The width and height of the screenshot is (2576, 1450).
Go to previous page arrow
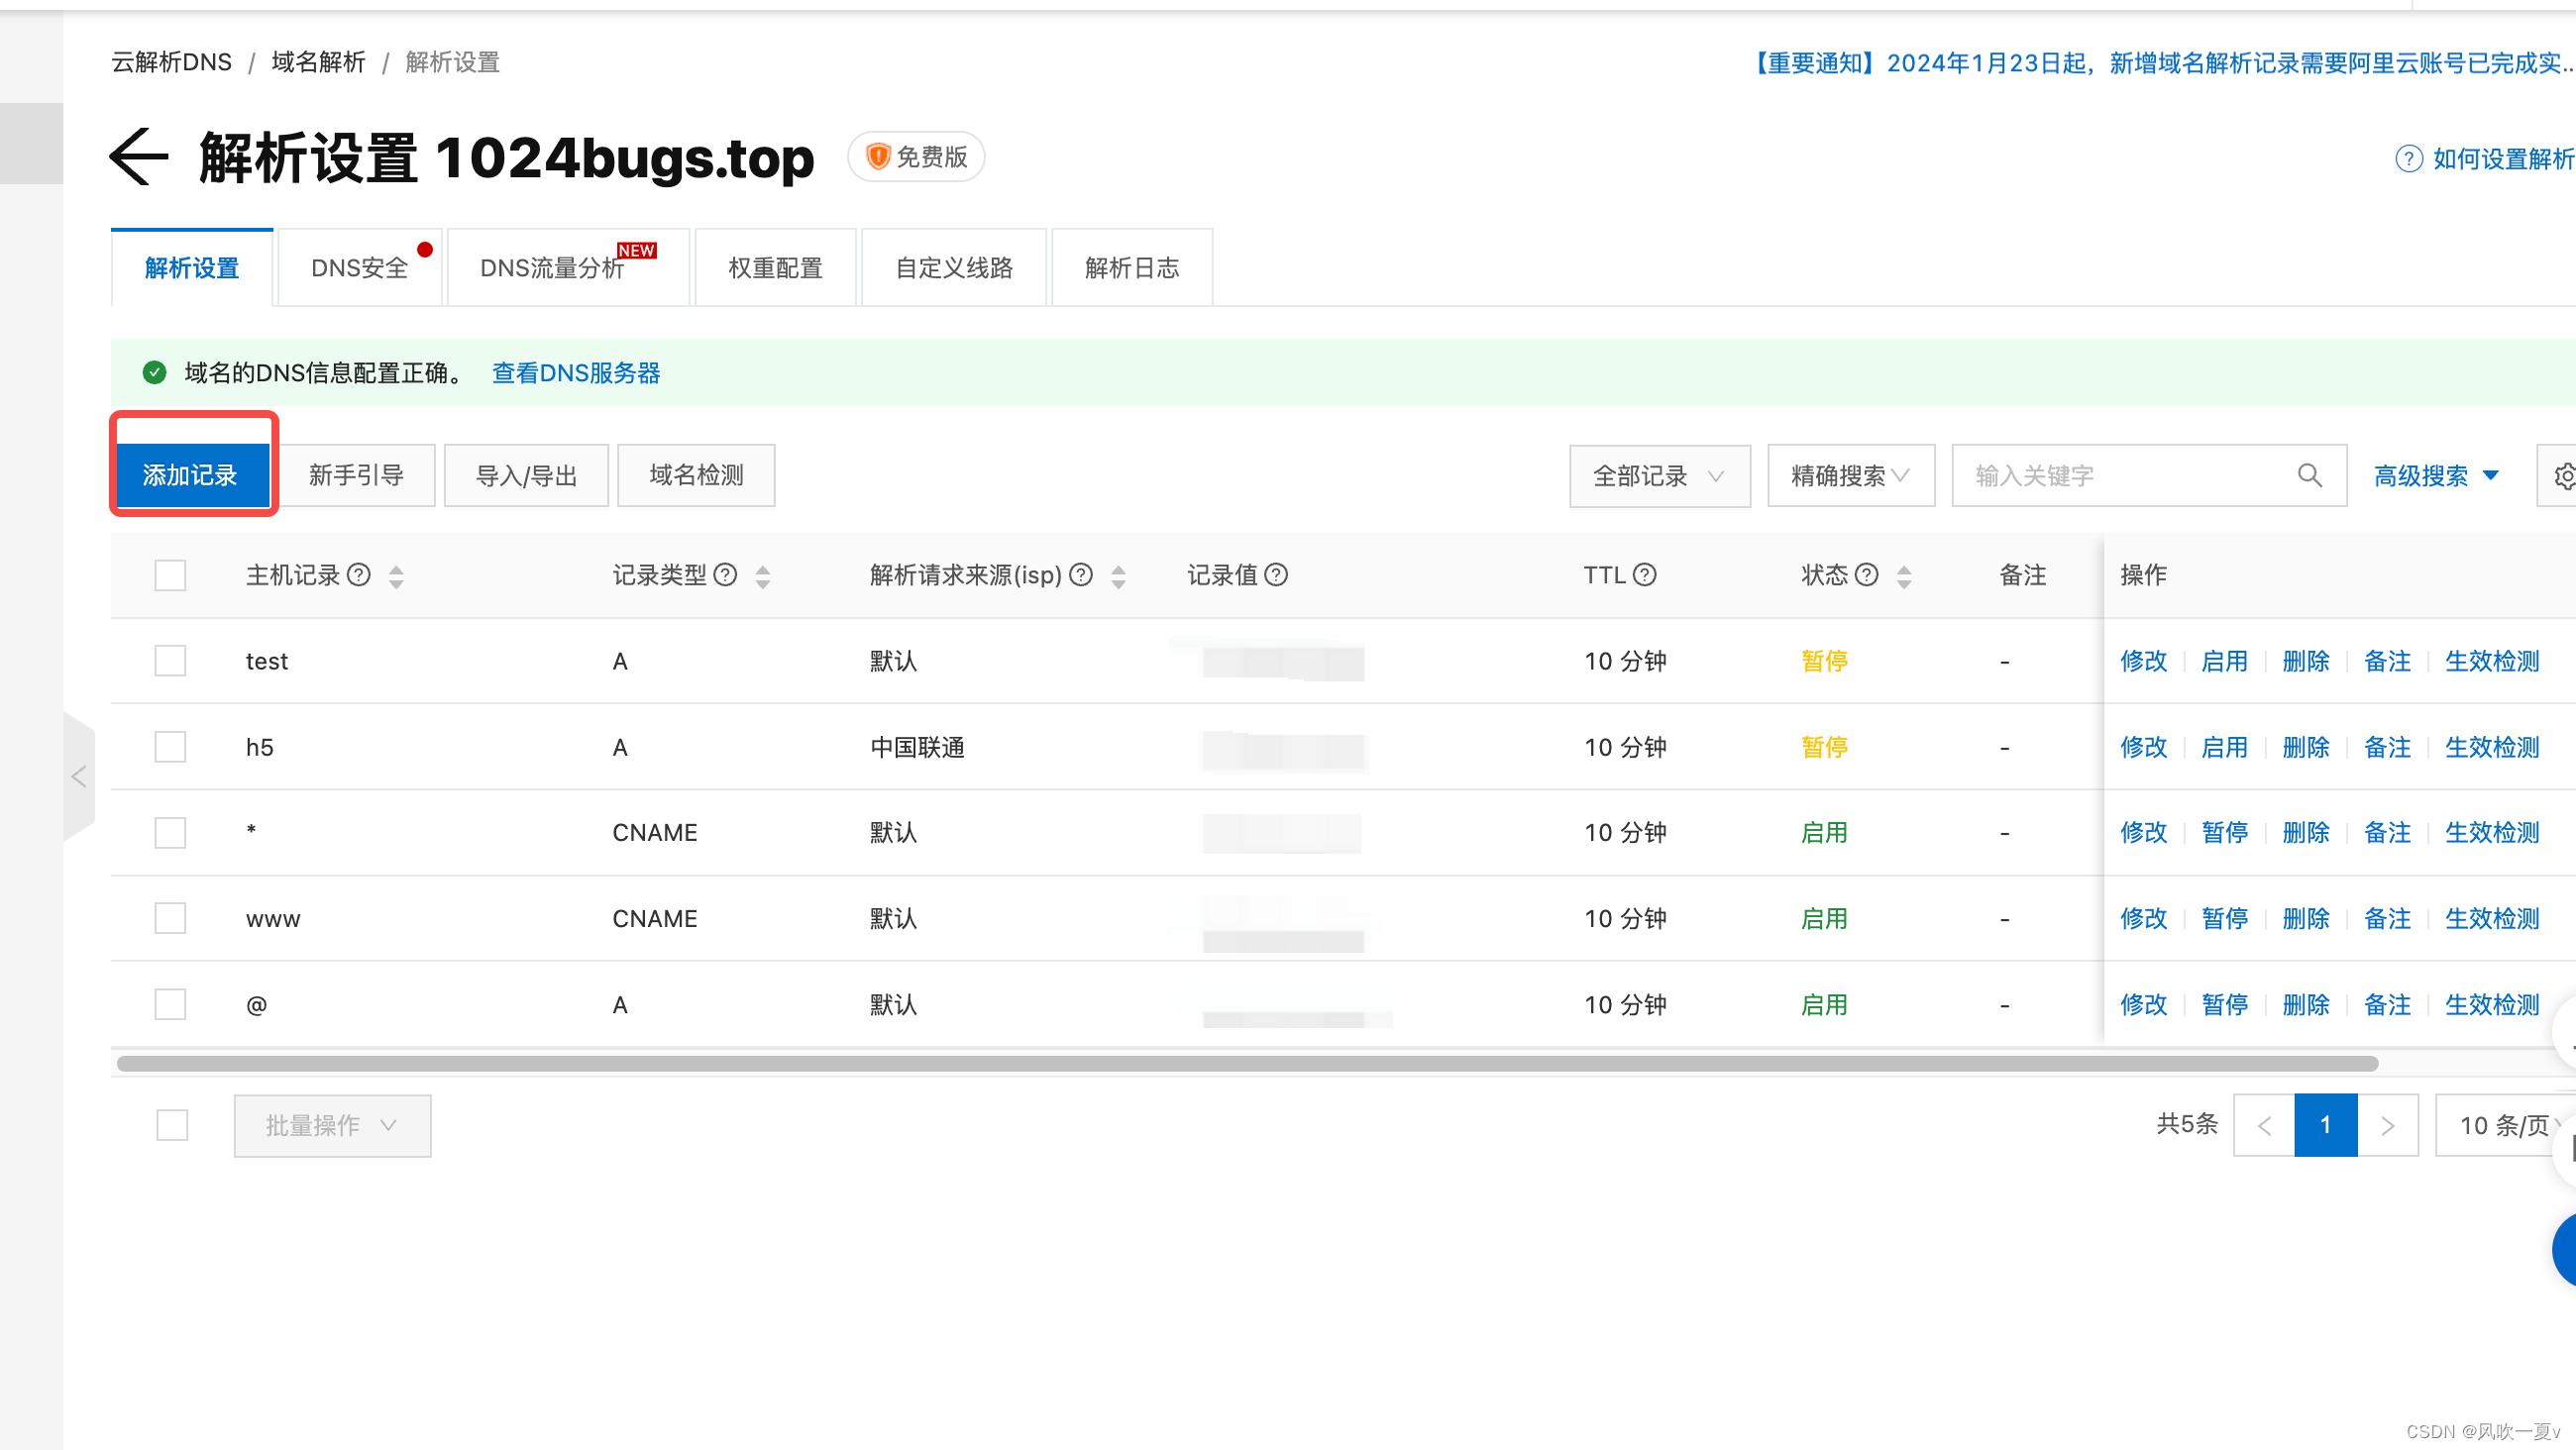pyautogui.click(x=2264, y=1125)
